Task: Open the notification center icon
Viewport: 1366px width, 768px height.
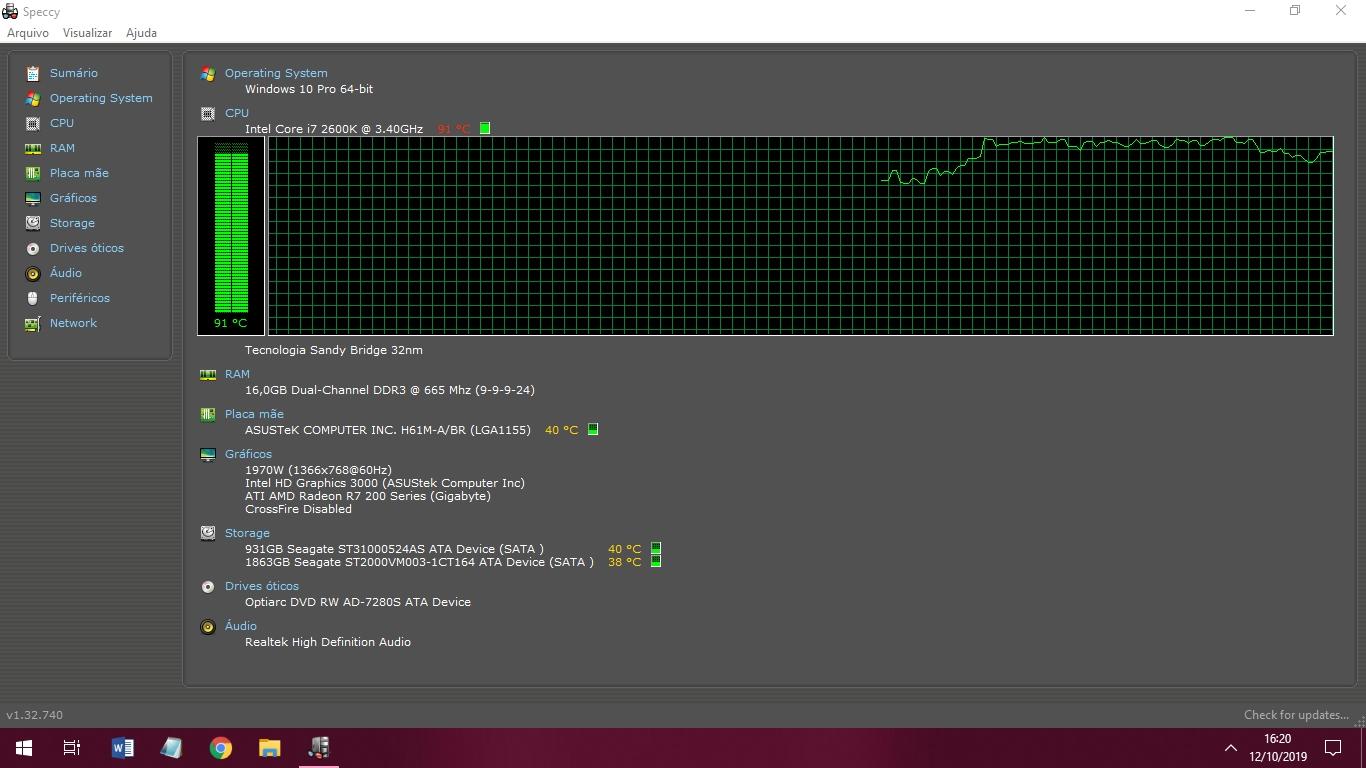Action: coord(1333,748)
